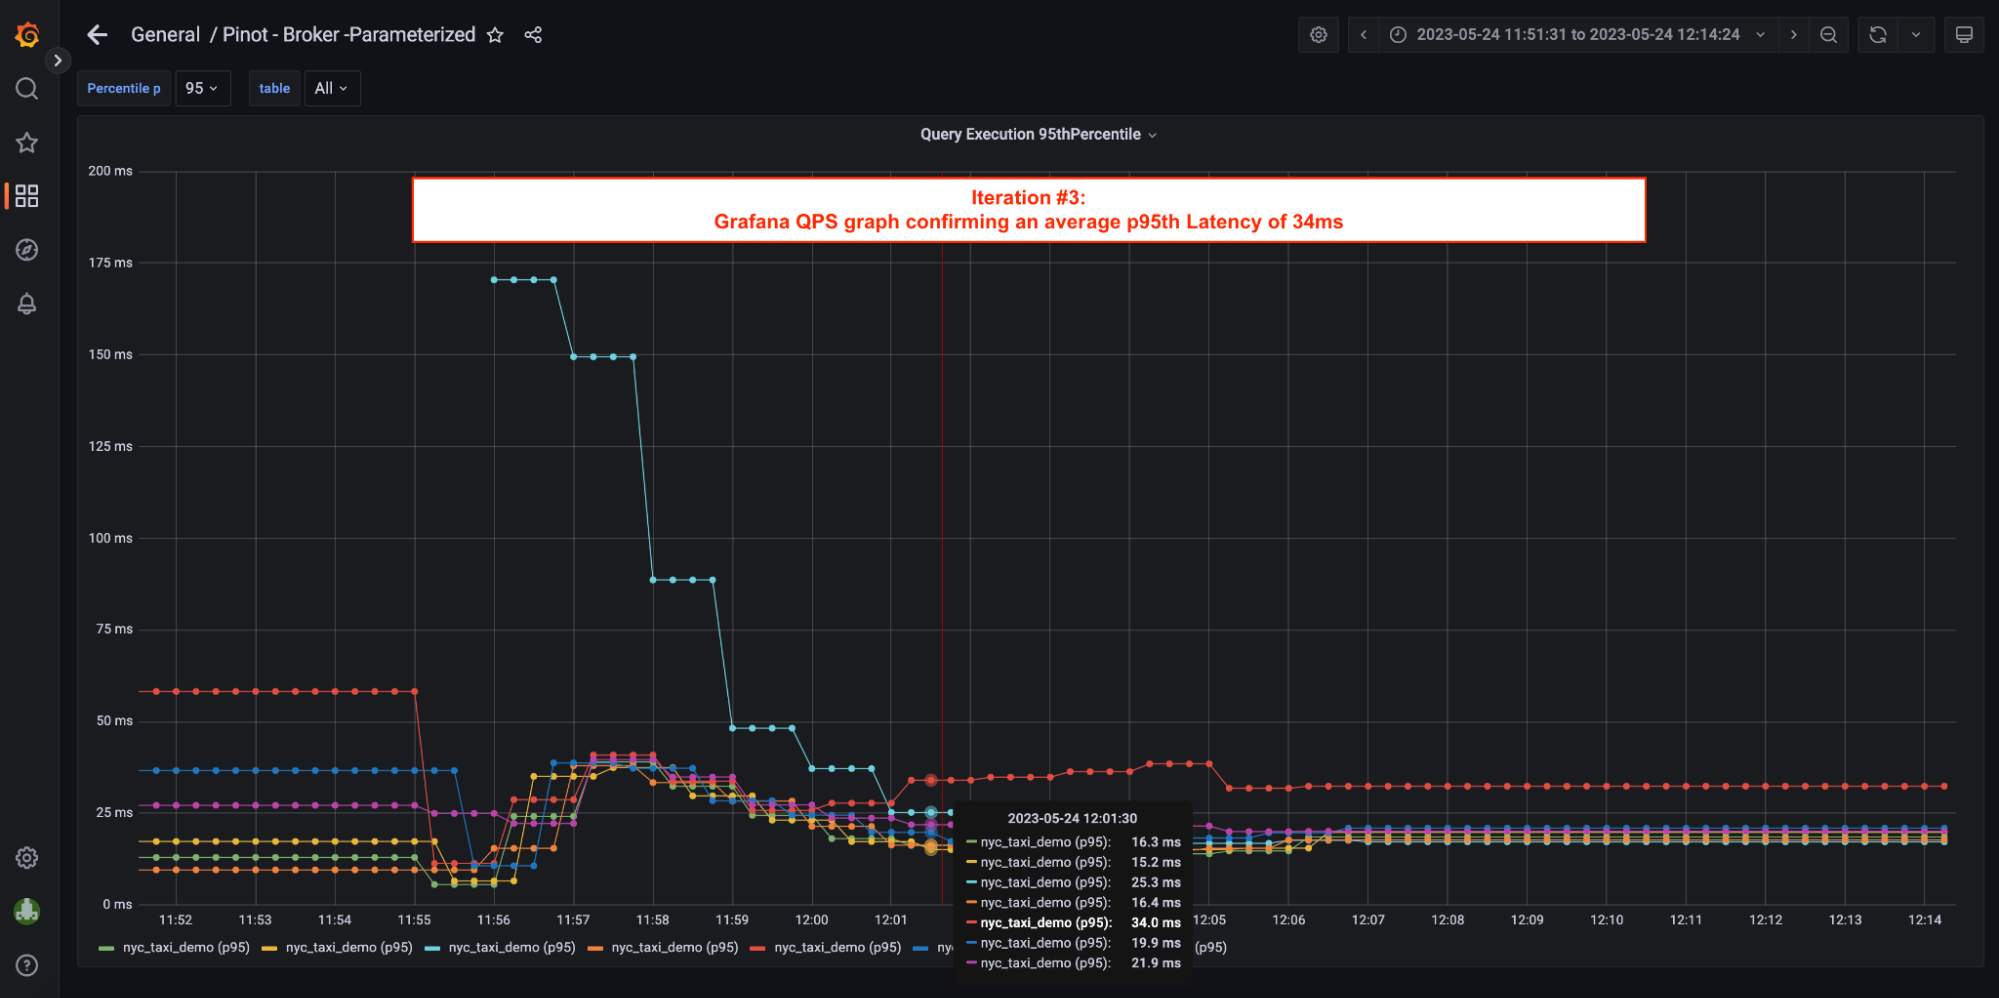Shift time range forward

1793,35
